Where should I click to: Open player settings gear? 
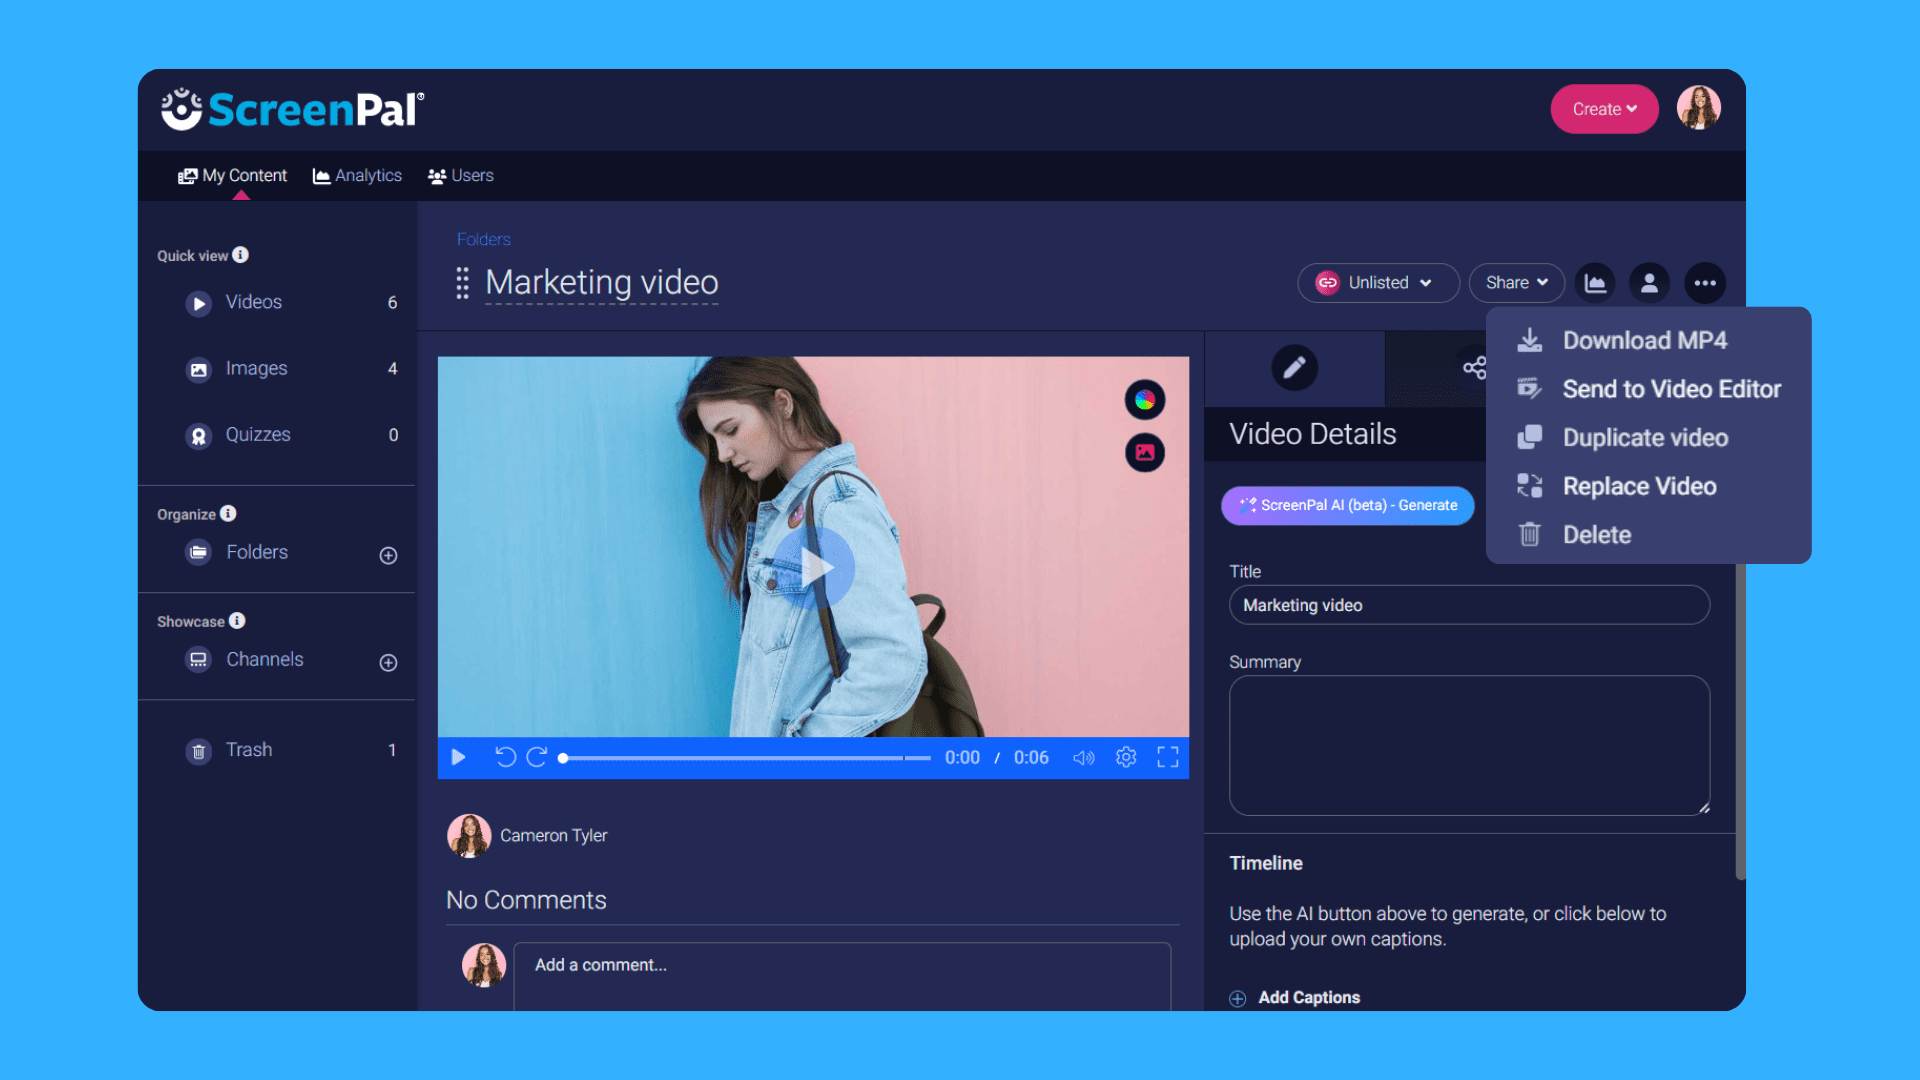coord(1126,758)
